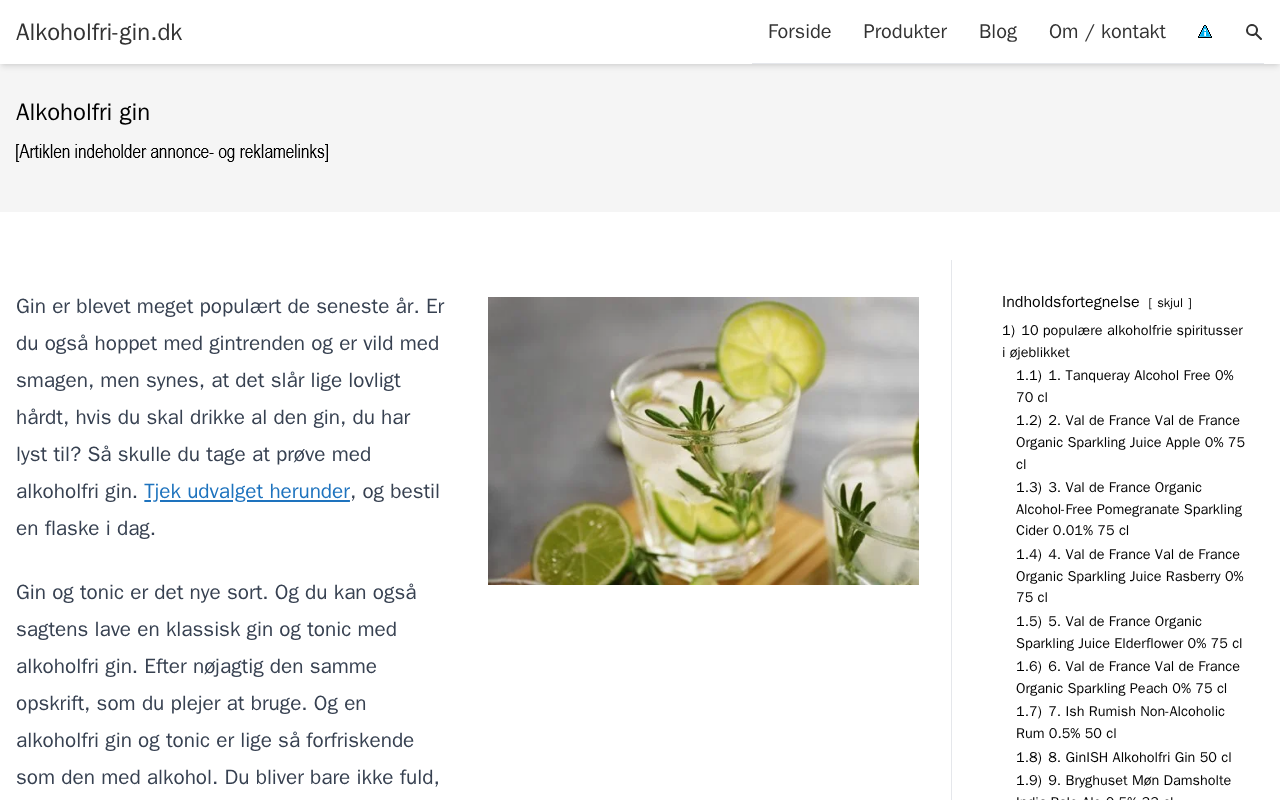1280x800 pixels.
Task: Jump to Pomegranate Sparkling Cider entry
Action: [x=1129, y=509]
